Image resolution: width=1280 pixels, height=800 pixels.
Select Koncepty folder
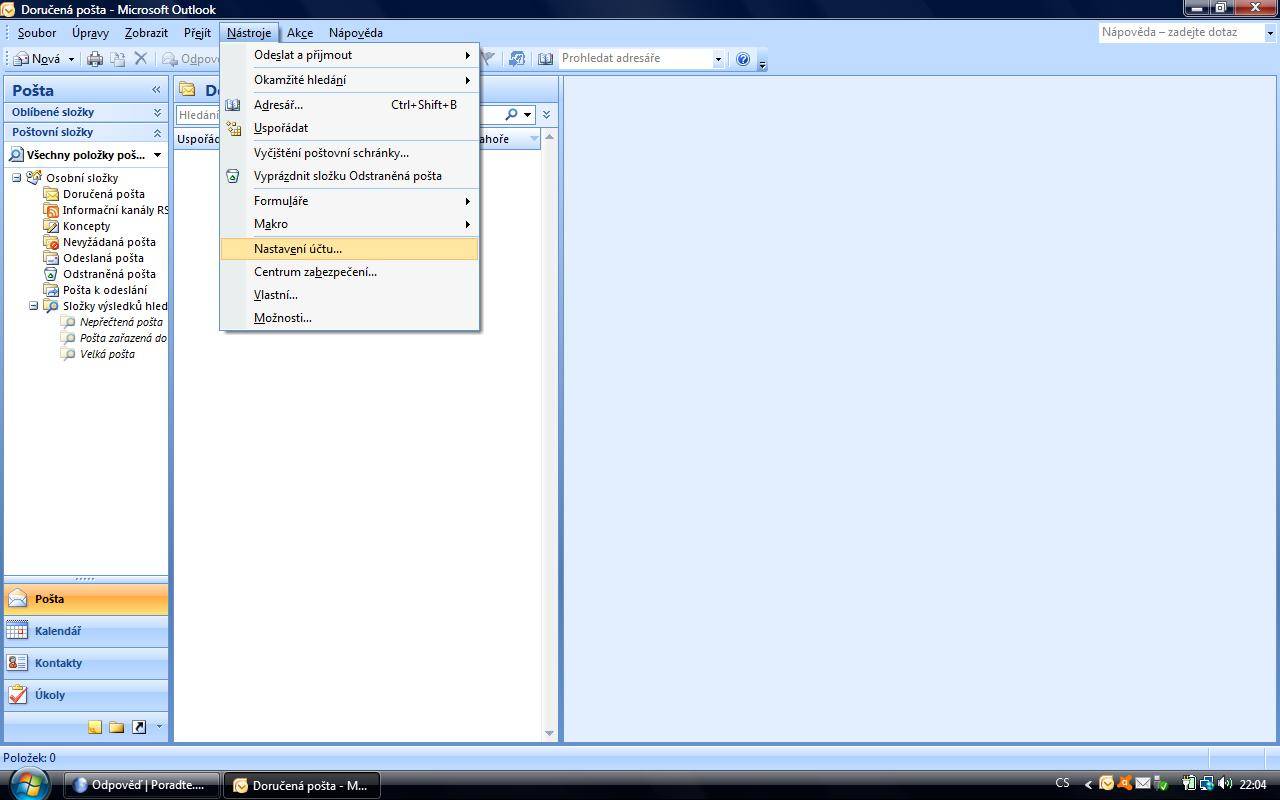(x=86, y=226)
